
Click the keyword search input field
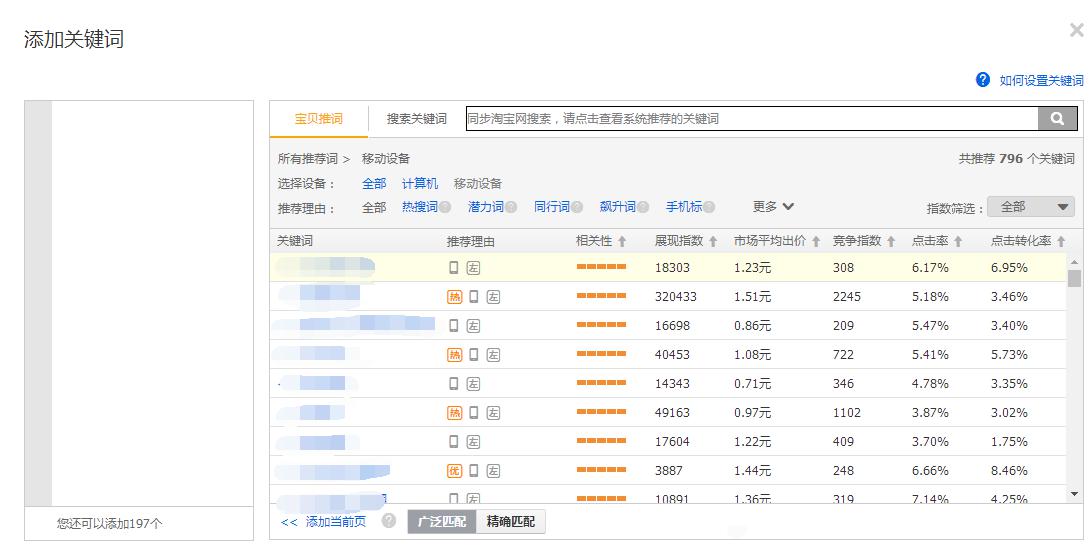[x=750, y=119]
